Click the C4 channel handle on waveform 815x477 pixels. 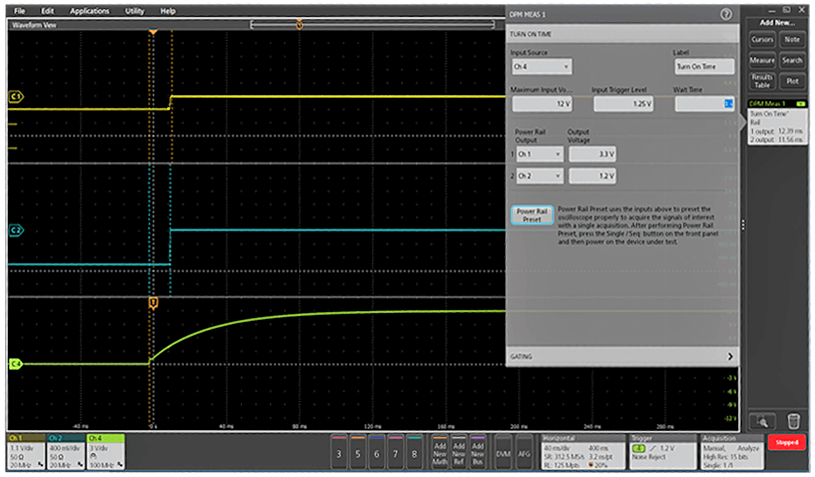coord(16,364)
